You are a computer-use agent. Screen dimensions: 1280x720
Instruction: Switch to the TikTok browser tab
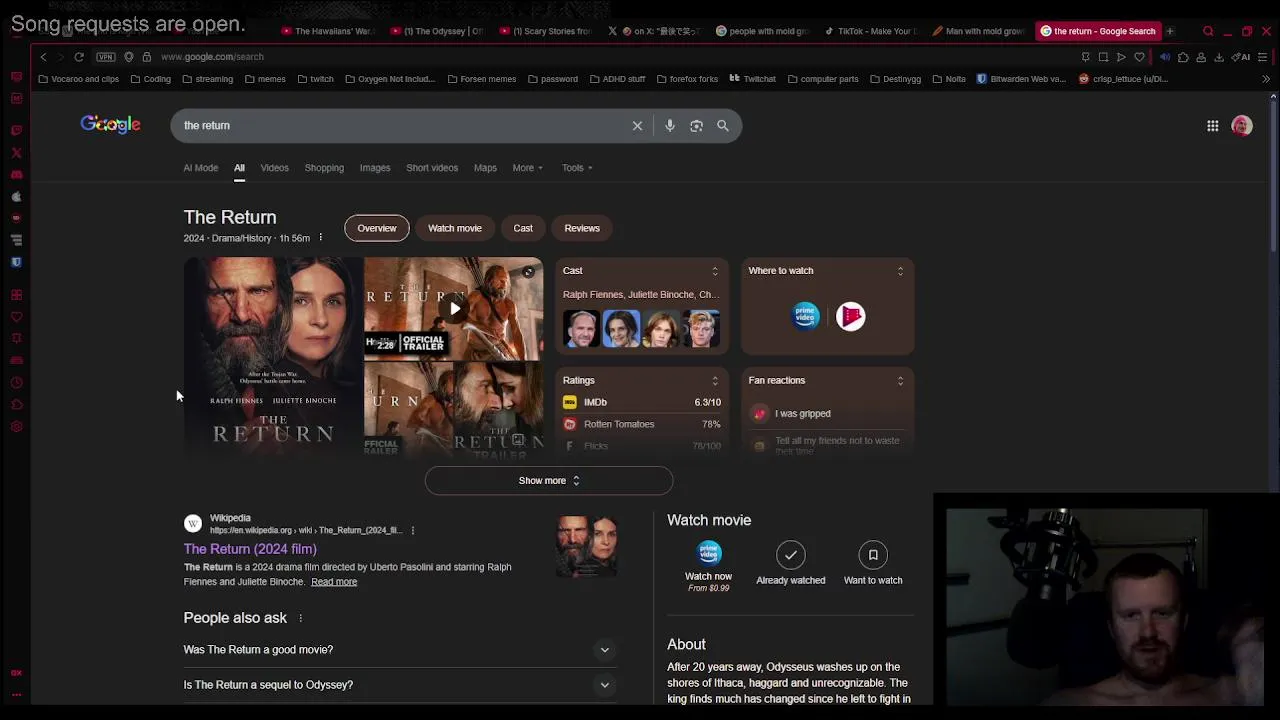pyautogui.click(x=870, y=31)
